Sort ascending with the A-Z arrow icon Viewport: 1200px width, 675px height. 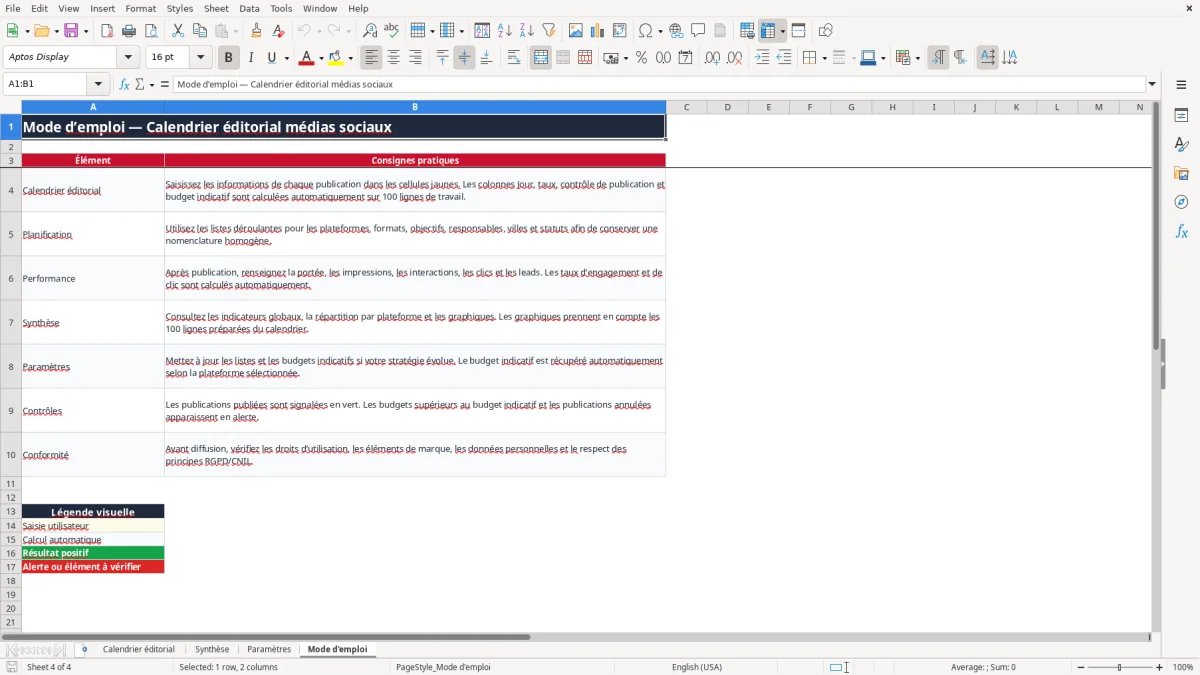[505, 31]
